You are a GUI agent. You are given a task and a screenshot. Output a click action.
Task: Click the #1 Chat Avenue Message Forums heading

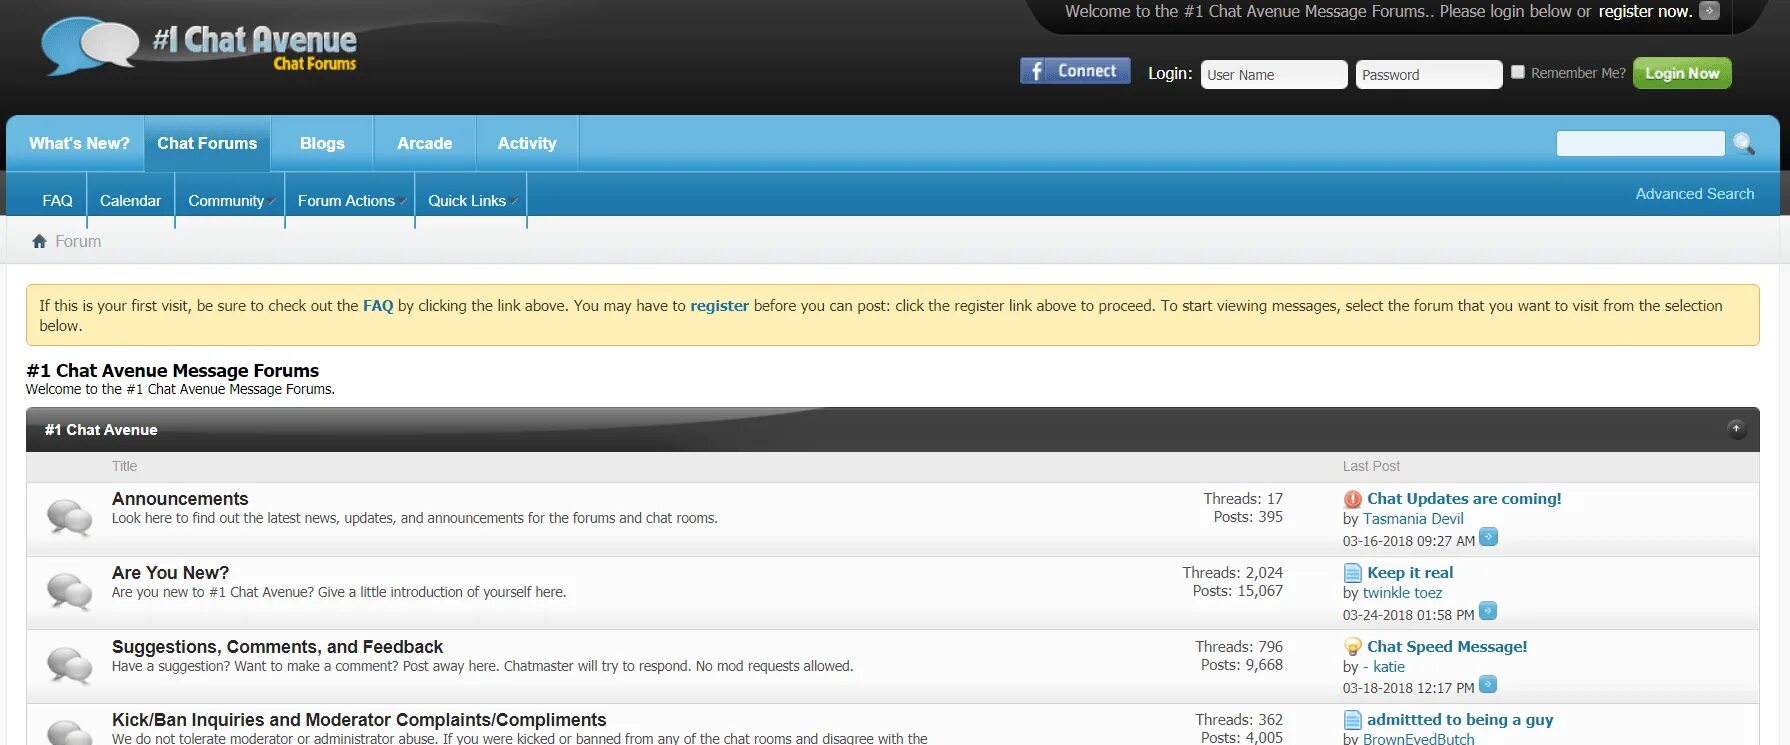pos(173,371)
